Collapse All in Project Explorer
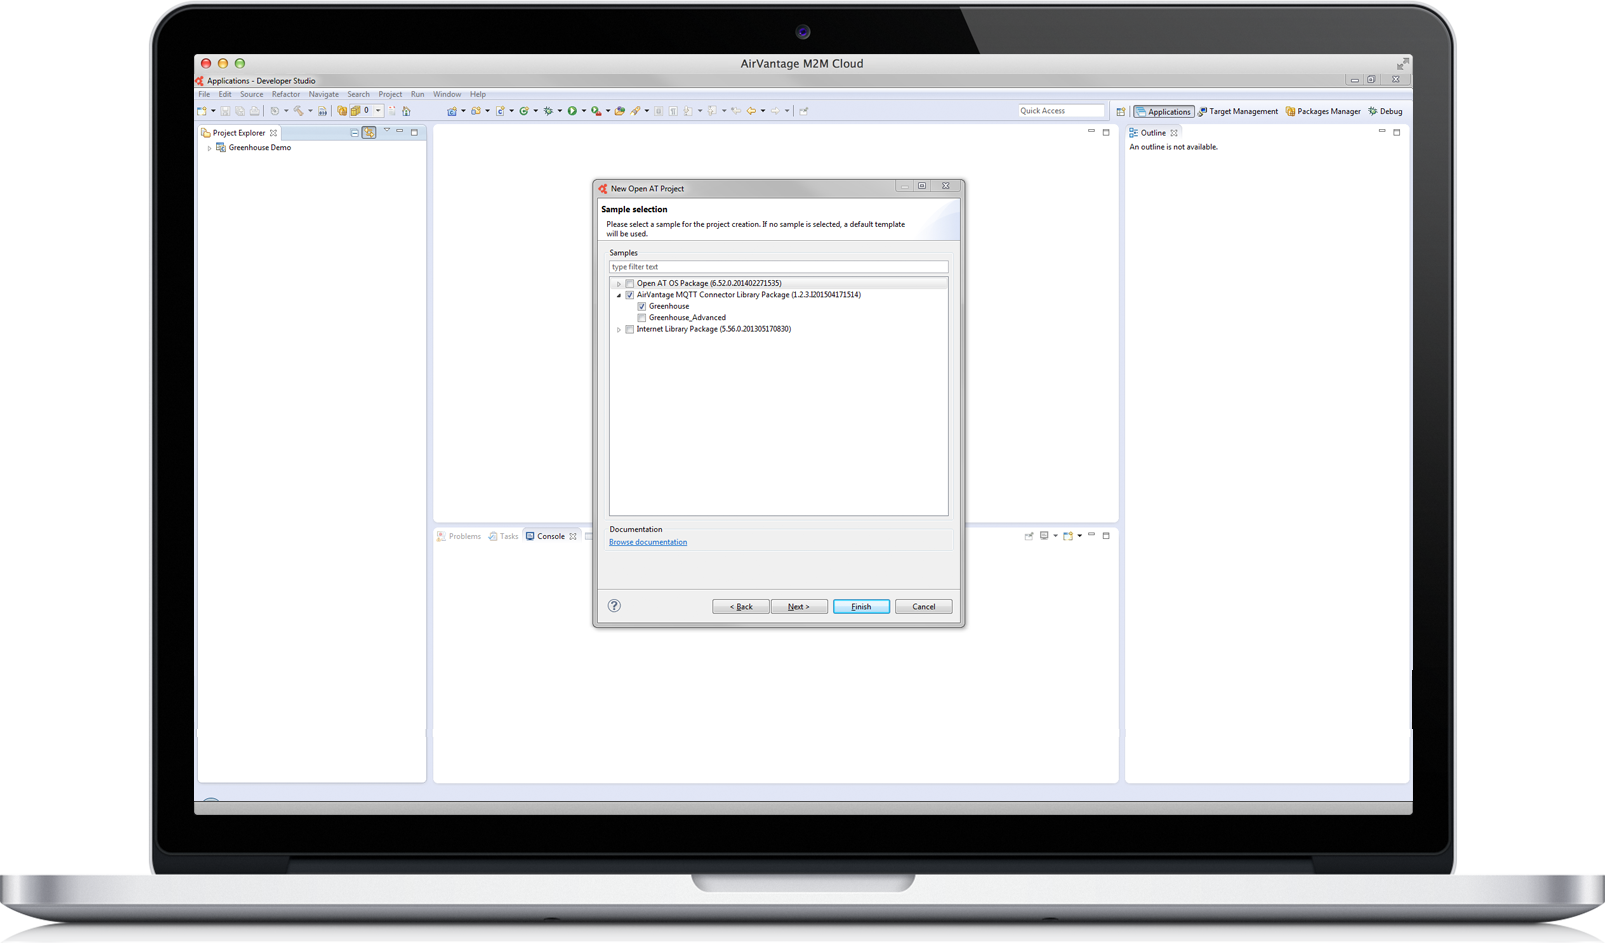The width and height of the screenshot is (1605, 943). click(x=354, y=132)
